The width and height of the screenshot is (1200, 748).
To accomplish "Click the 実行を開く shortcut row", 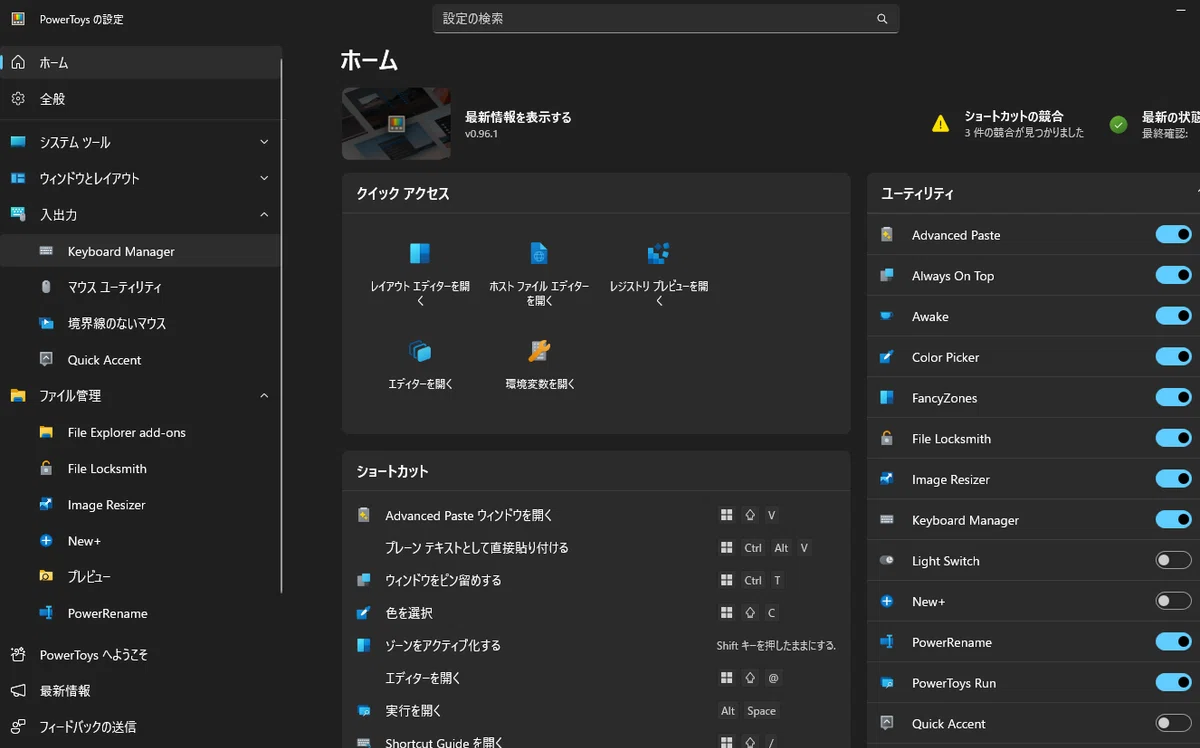I will (596, 710).
